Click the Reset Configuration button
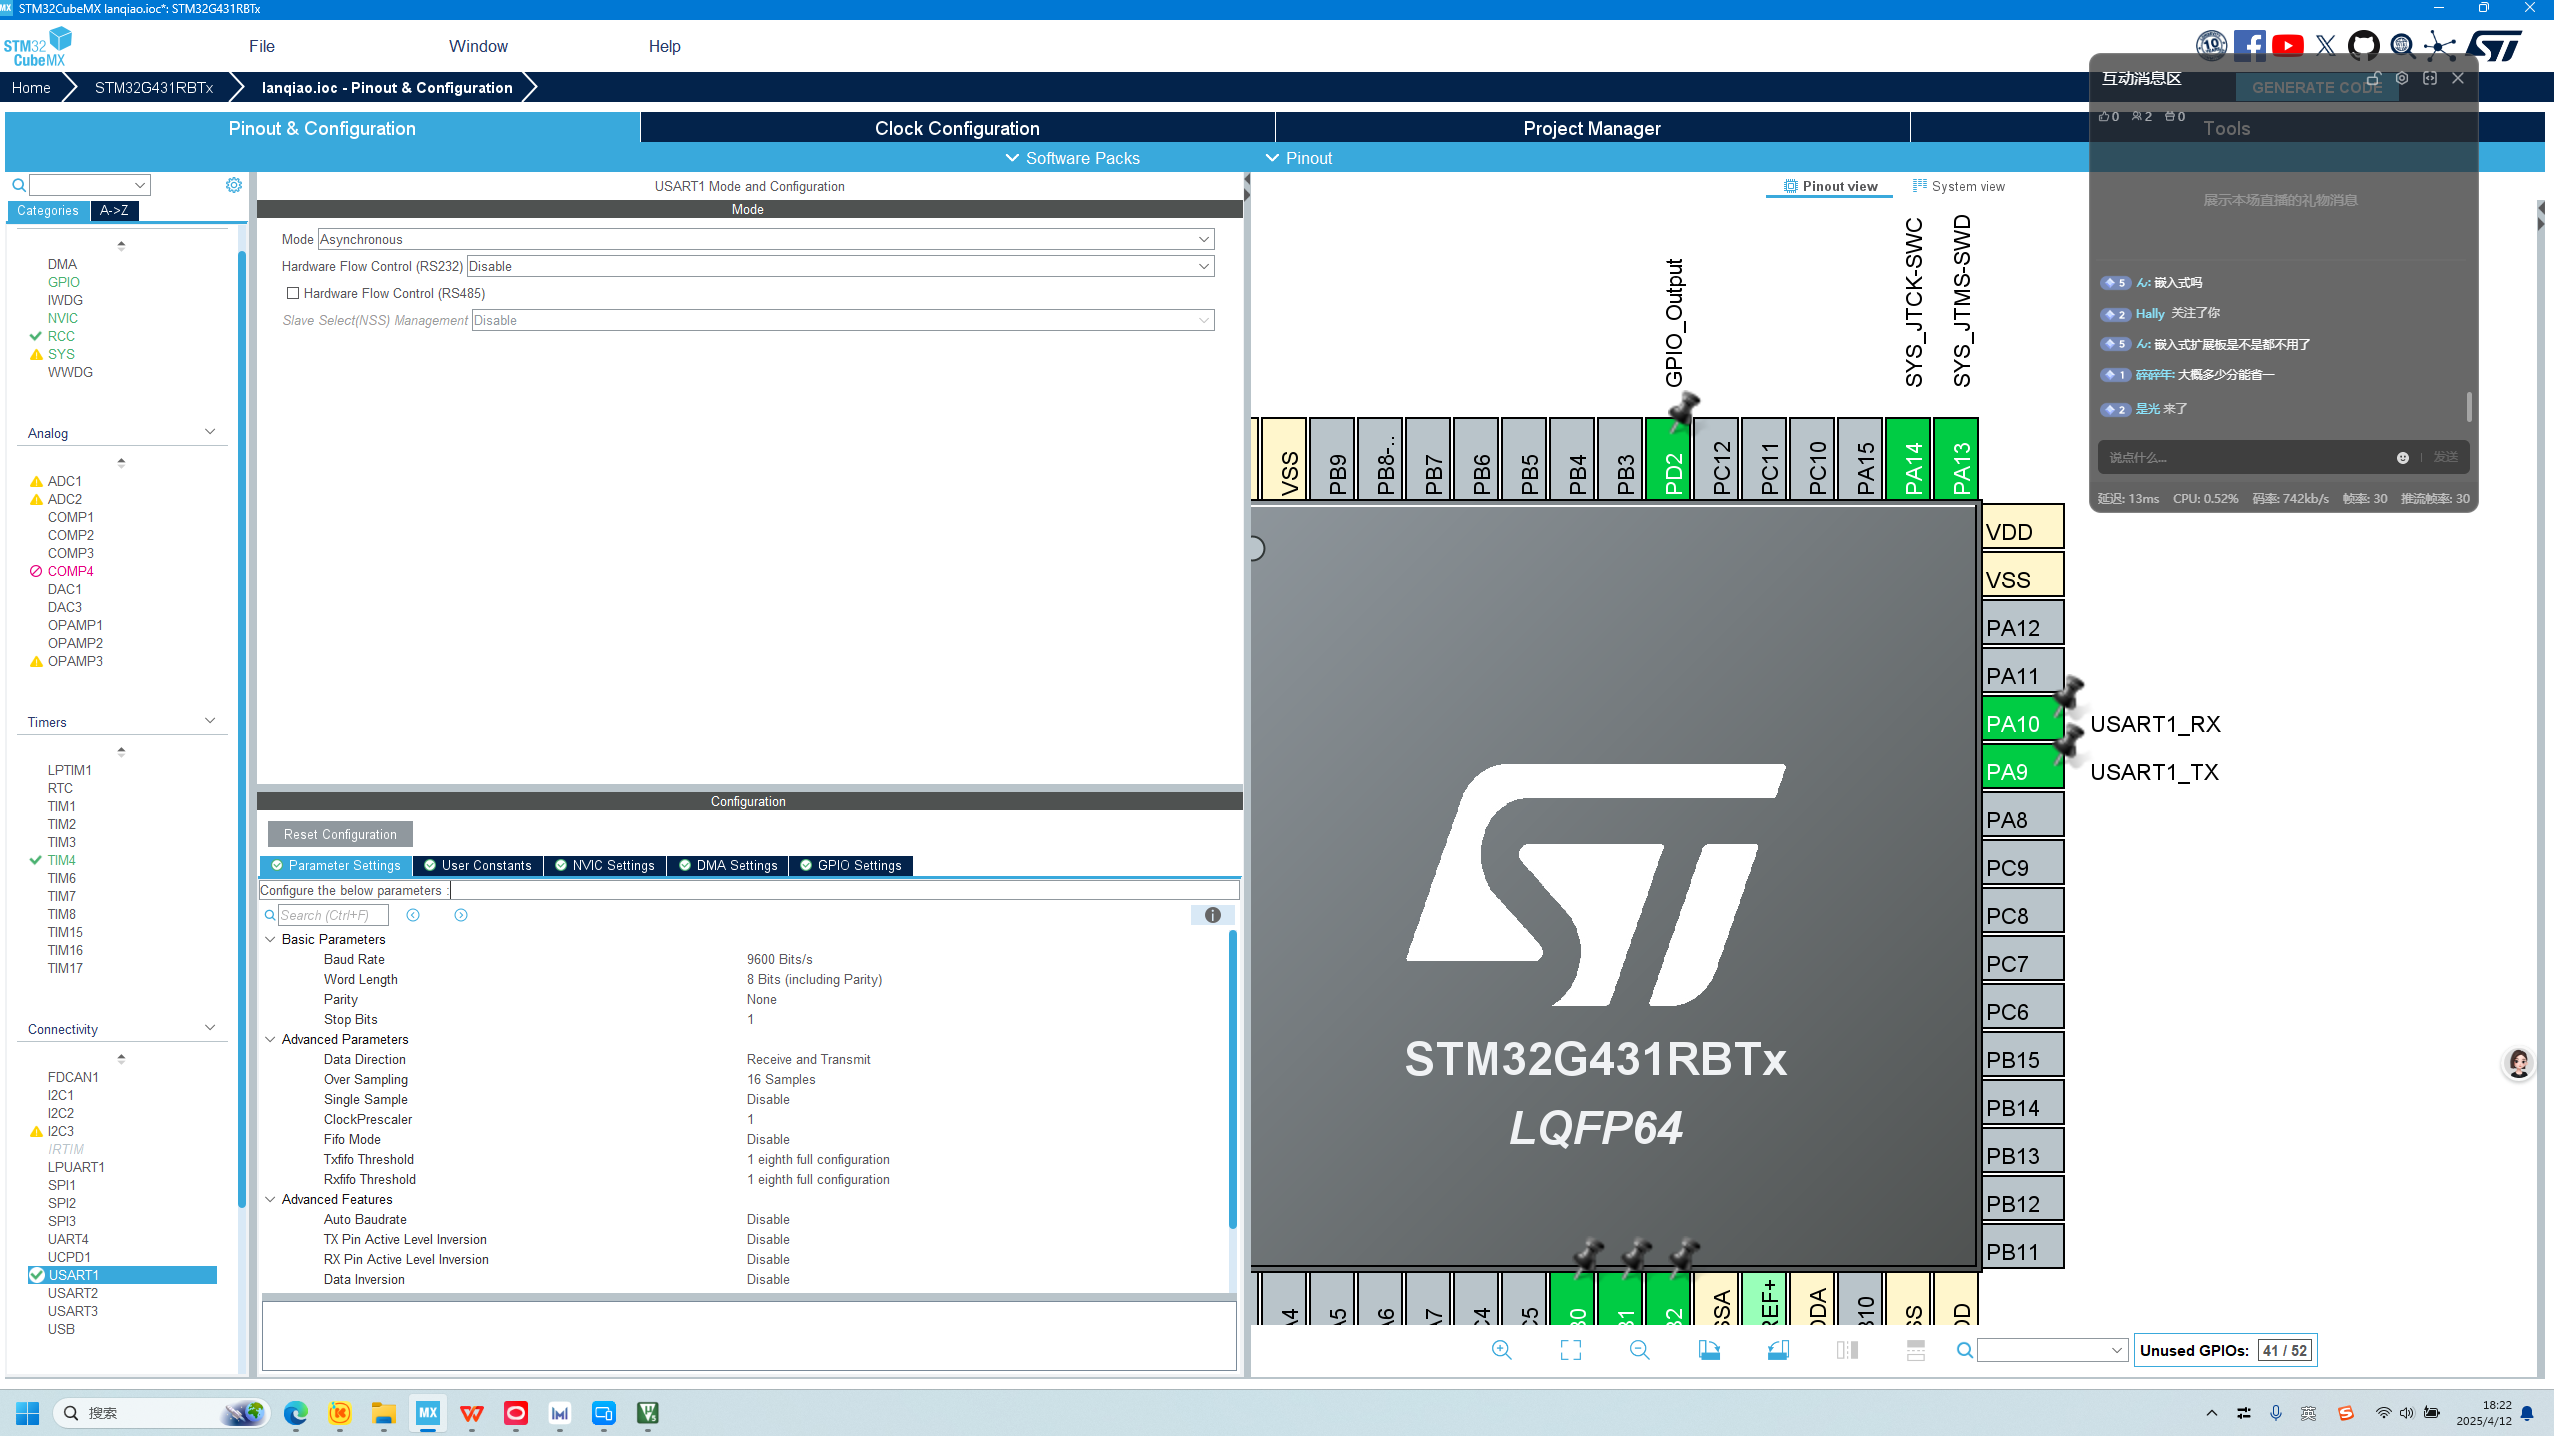Image resolution: width=2554 pixels, height=1436 pixels. coord(340,834)
